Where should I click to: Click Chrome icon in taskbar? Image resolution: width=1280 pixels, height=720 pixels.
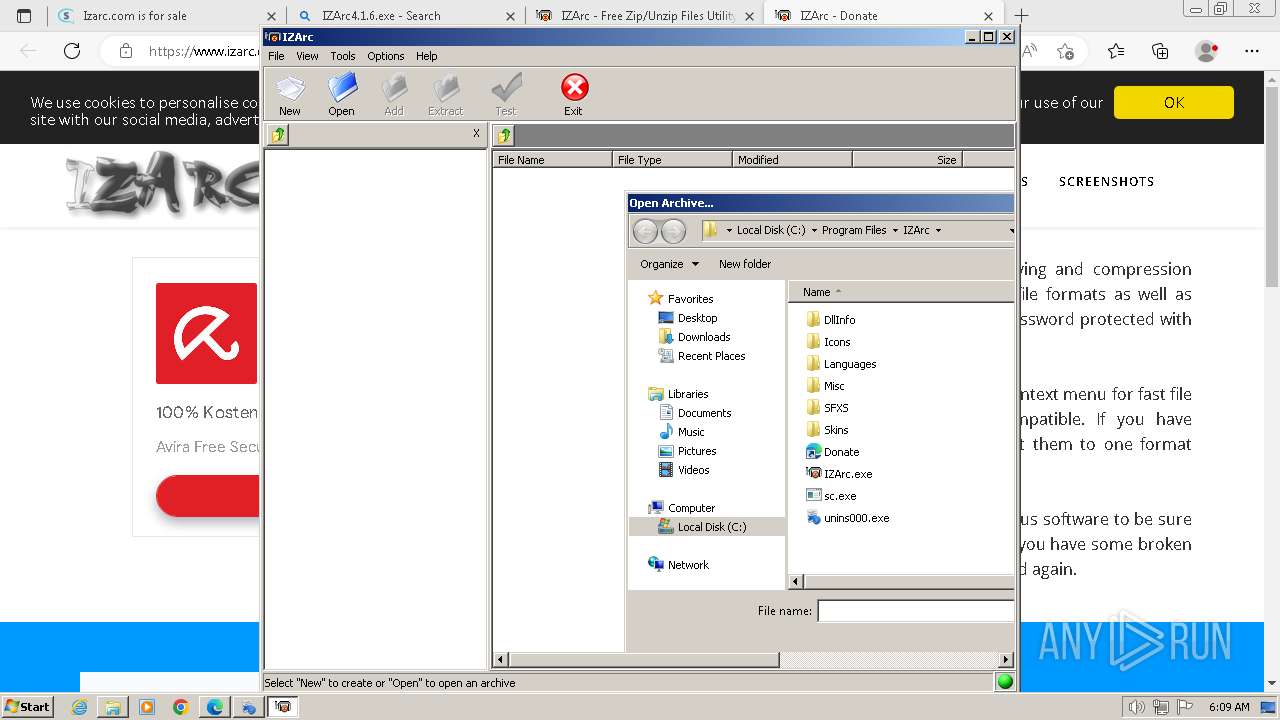point(180,707)
